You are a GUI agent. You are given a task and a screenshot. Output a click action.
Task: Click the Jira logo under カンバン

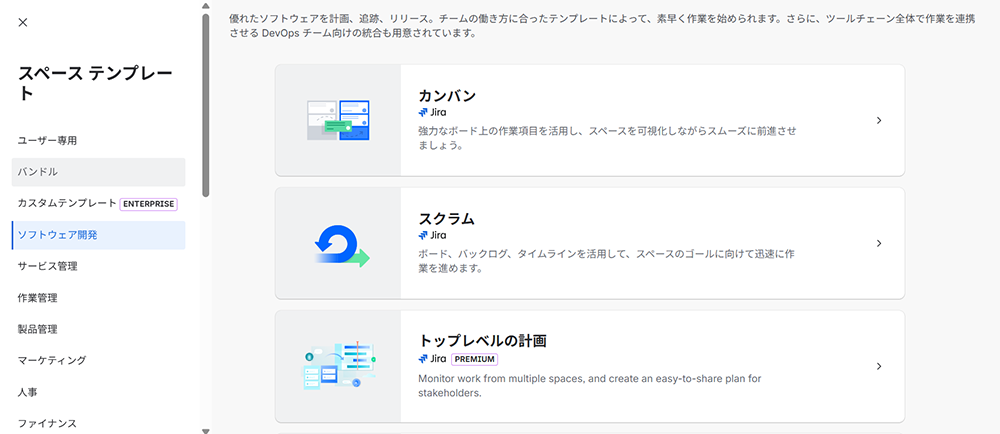(x=424, y=113)
